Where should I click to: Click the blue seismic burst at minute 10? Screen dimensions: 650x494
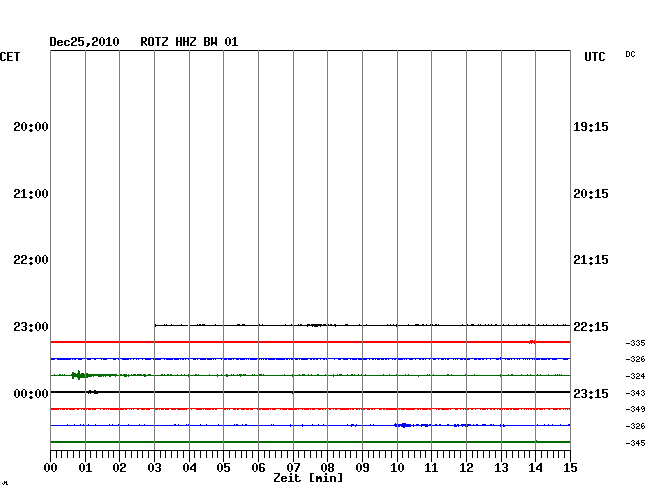pos(405,425)
